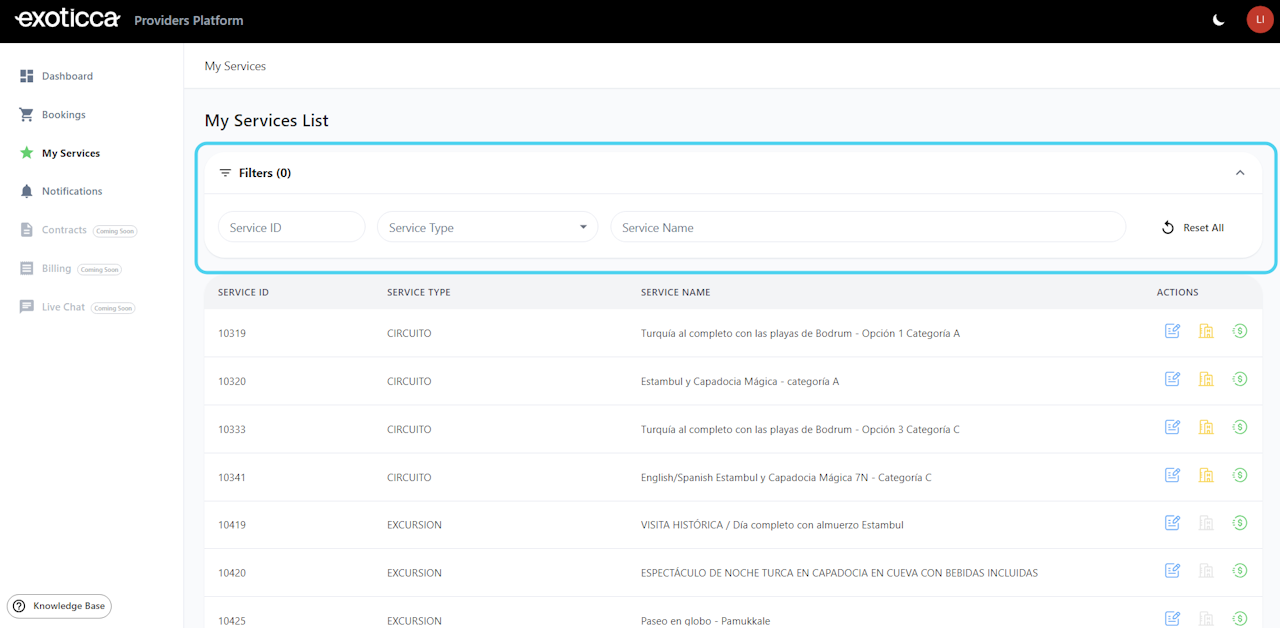
Task: Click the Service ID filter field
Action: point(291,227)
